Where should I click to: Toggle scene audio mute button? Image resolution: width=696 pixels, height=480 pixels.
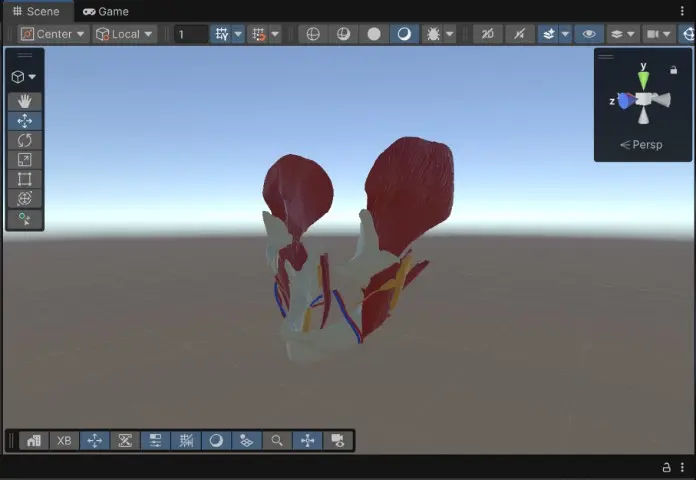[x=519, y=34]
